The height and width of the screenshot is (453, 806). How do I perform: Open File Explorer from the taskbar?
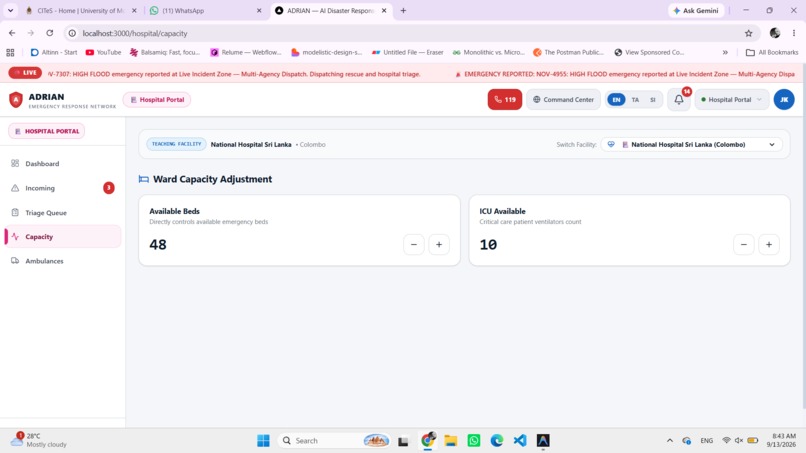(x=451, y=441)
